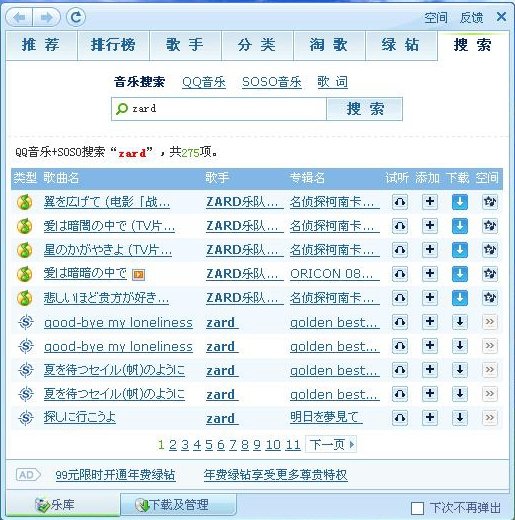This screenshot has width=515, height=520.
Task: Open the 推荐 tab
Action: [41, 45]
